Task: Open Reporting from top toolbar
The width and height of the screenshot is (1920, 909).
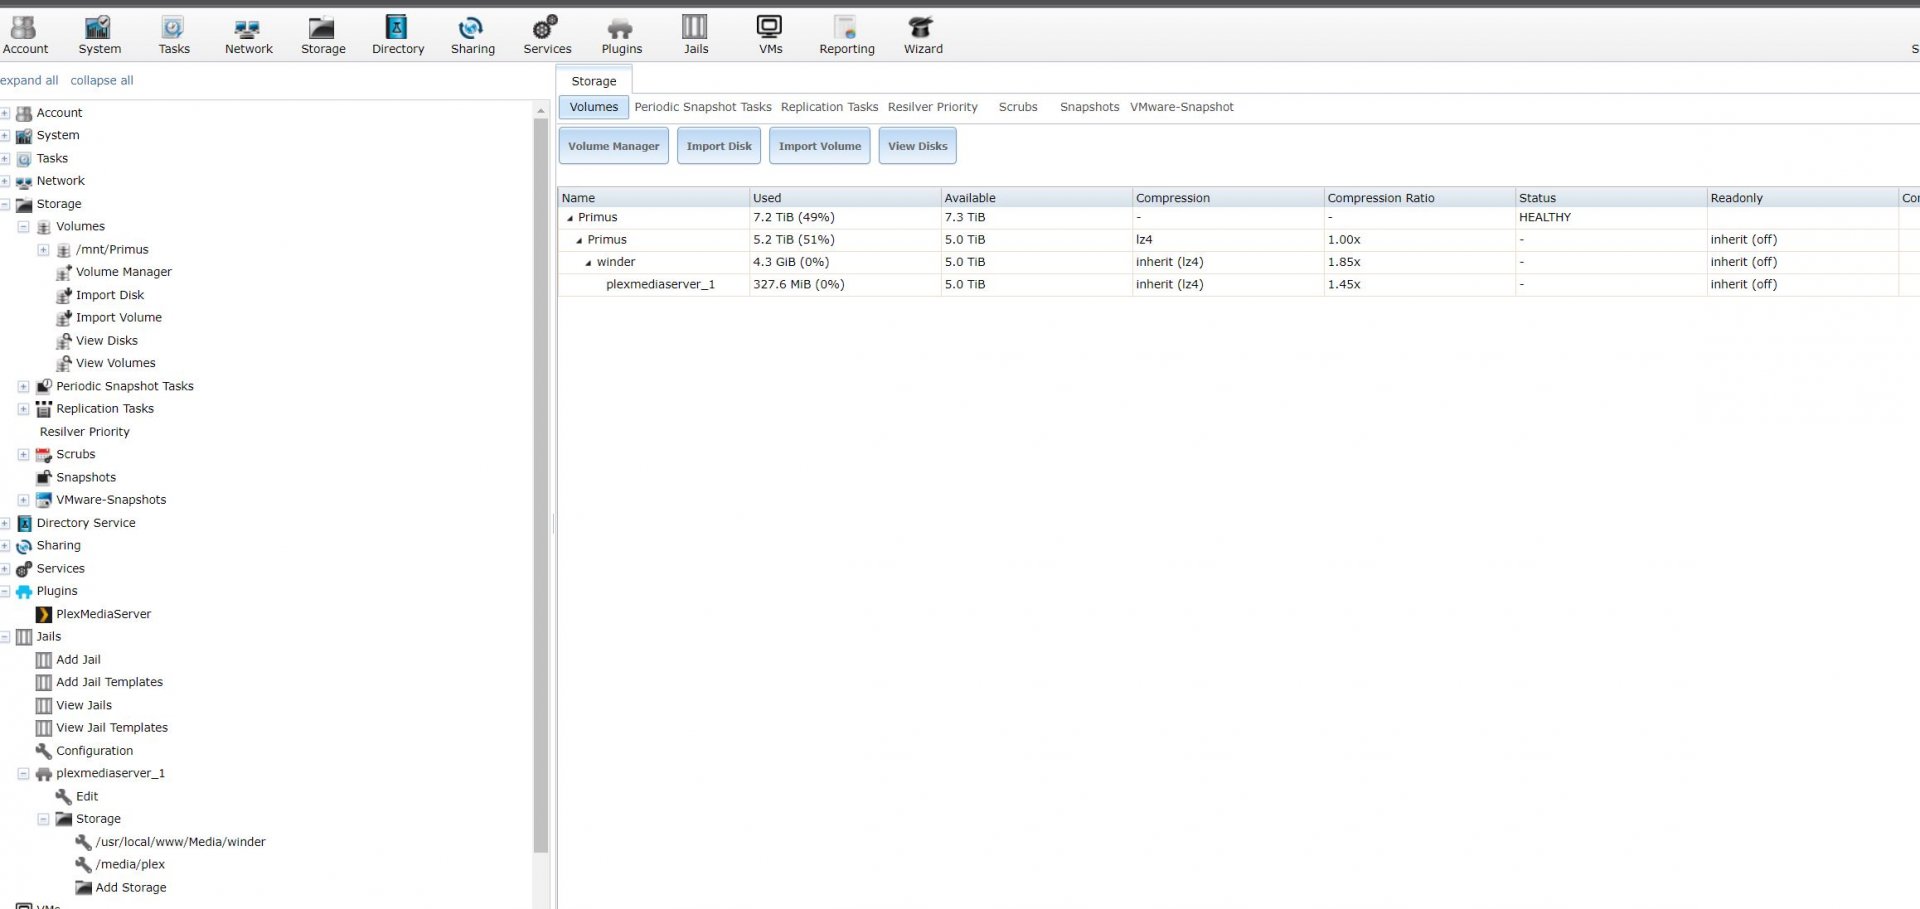Action: [846, 34]
